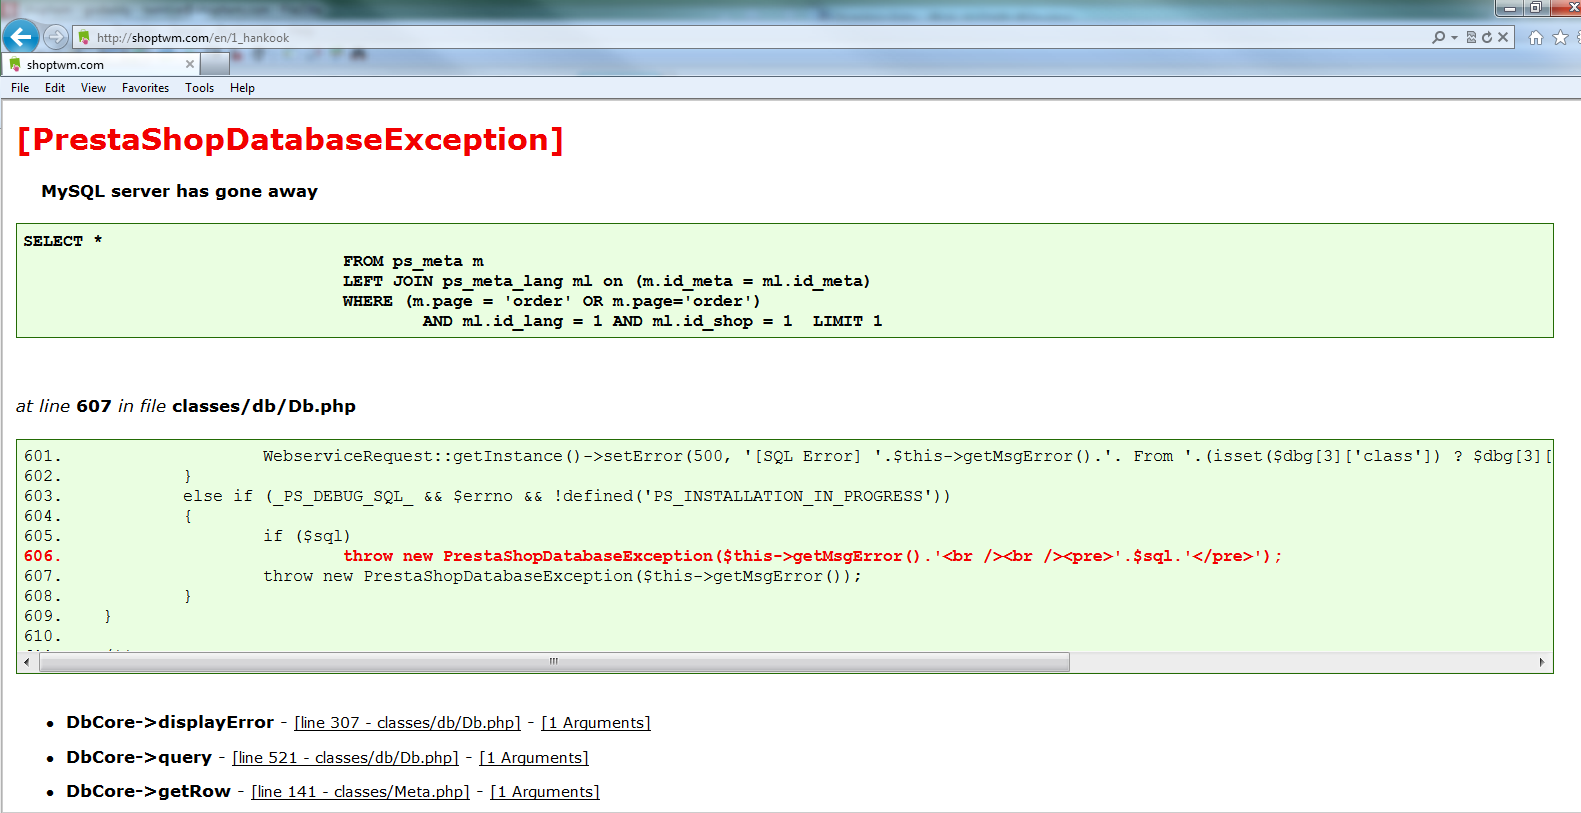Image resolution: width=1581 pixels, height=813 pixels.
Task: Click the magnifier search icon in address bar
Action: pos(1438,37)
